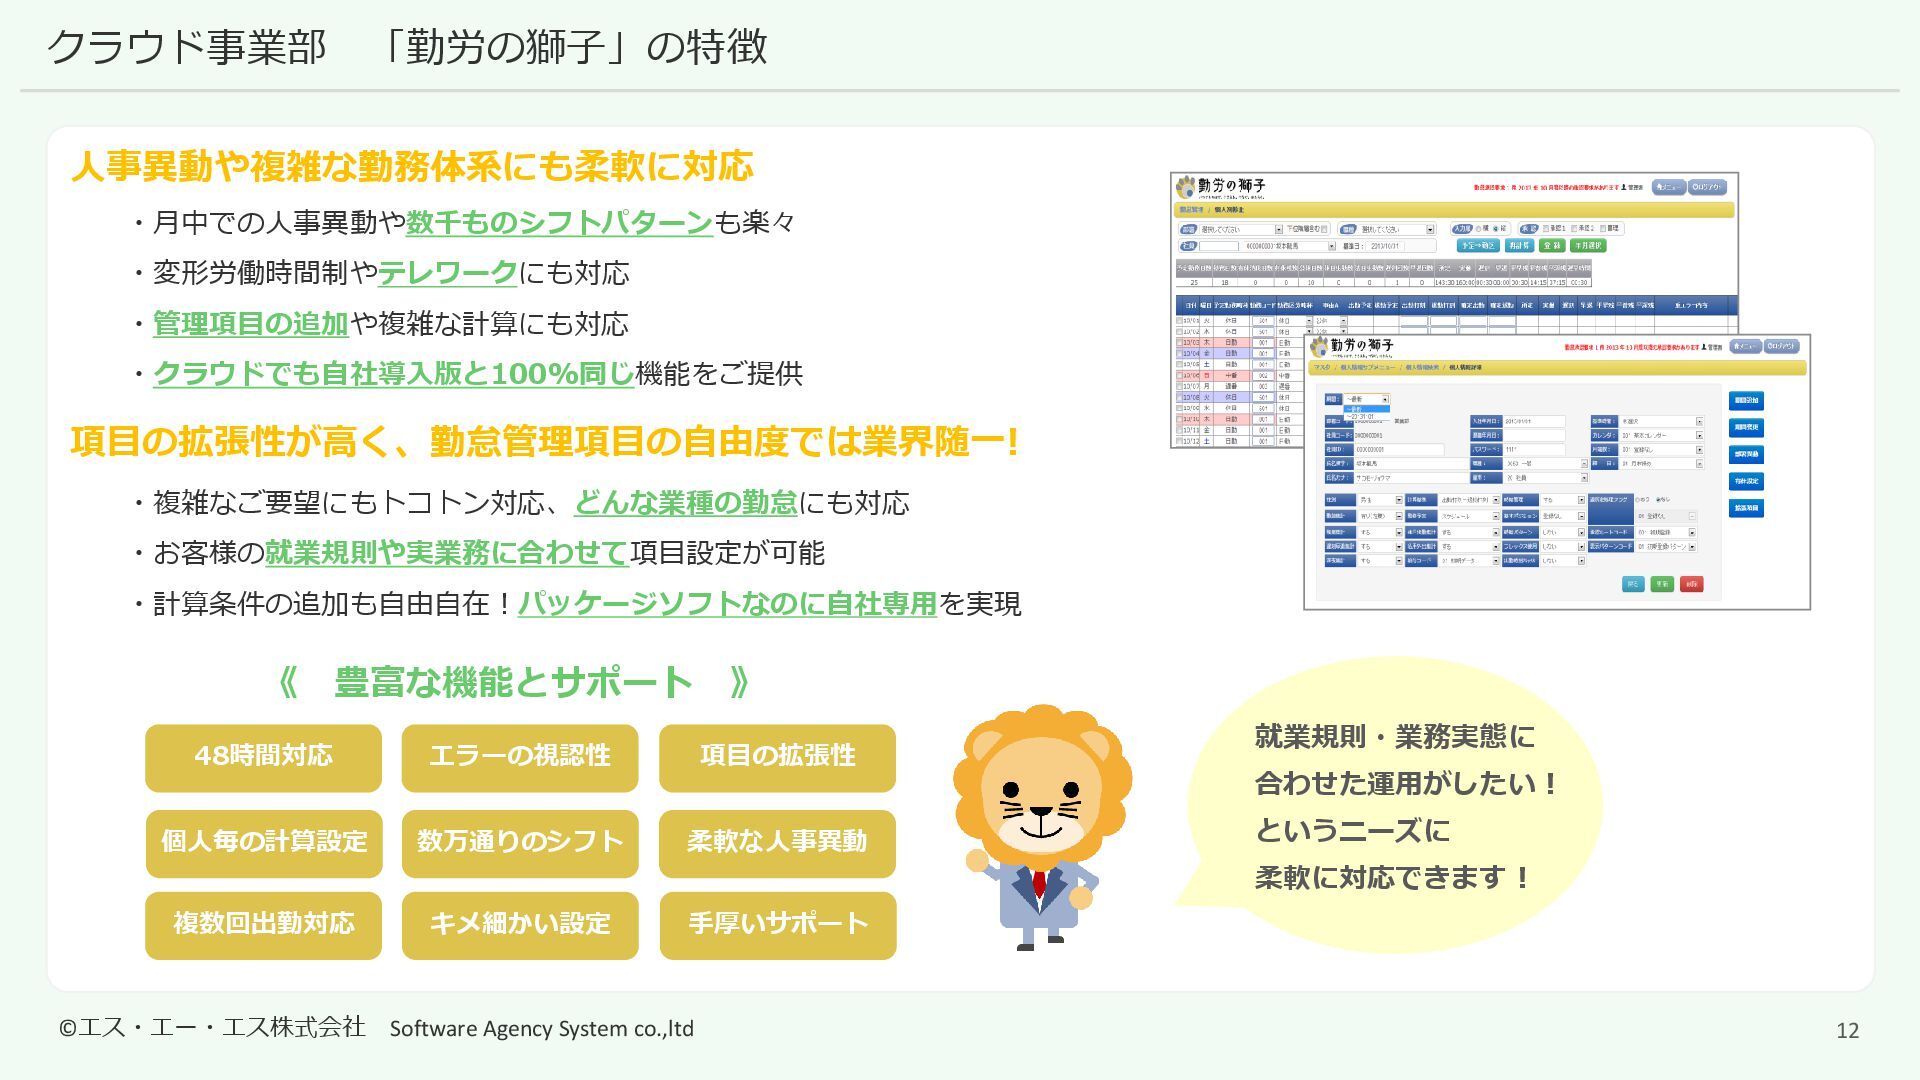Click the heading 人事異動や複雑な勤務体系にも柔軟に対応

(x=412, y=167)
